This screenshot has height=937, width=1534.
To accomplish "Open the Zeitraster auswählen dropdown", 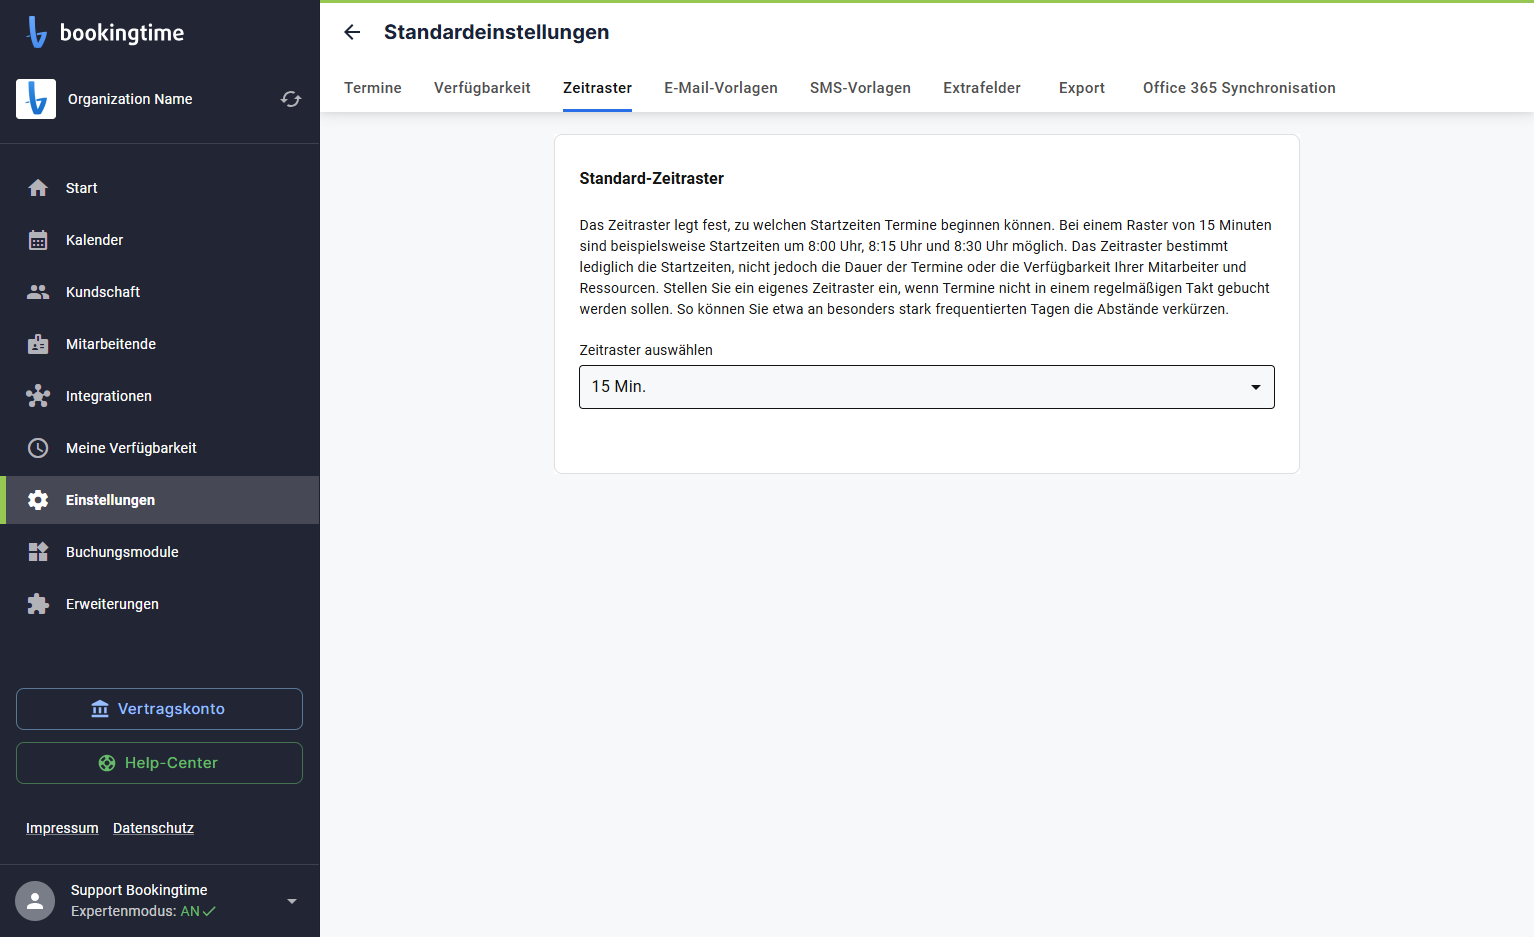I will click(927, 387).
